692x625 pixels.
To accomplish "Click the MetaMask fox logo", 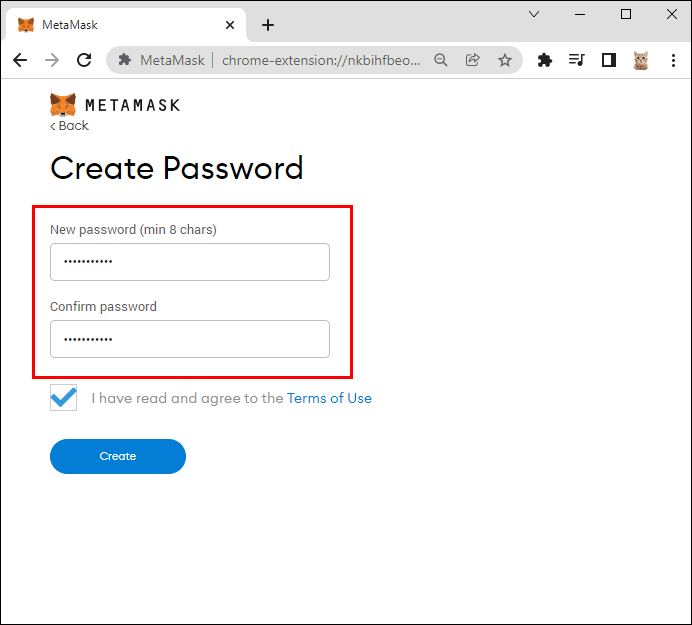I will point(63,104).
